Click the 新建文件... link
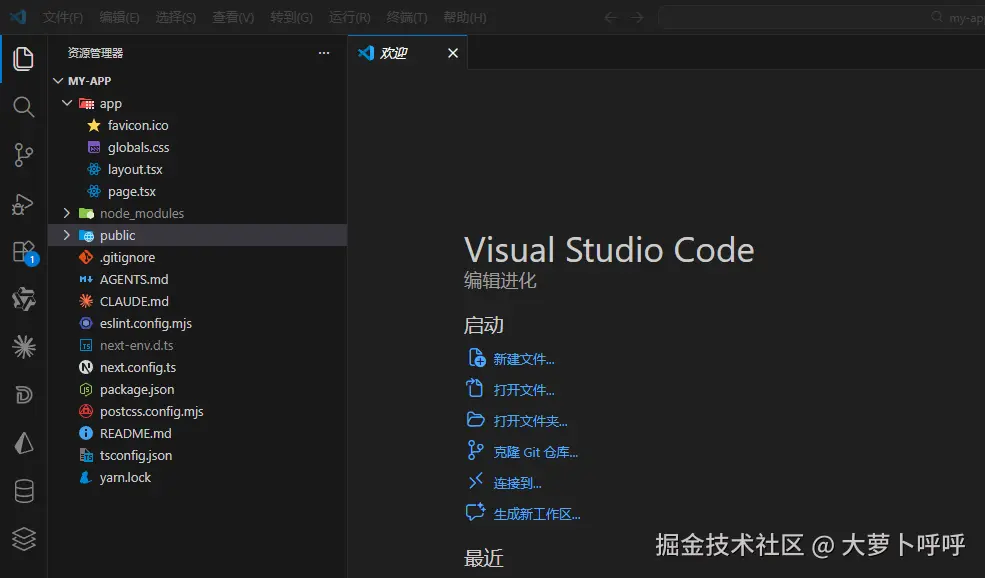The image size is (985, 578). pyautogui.click(x=524, y=359)
